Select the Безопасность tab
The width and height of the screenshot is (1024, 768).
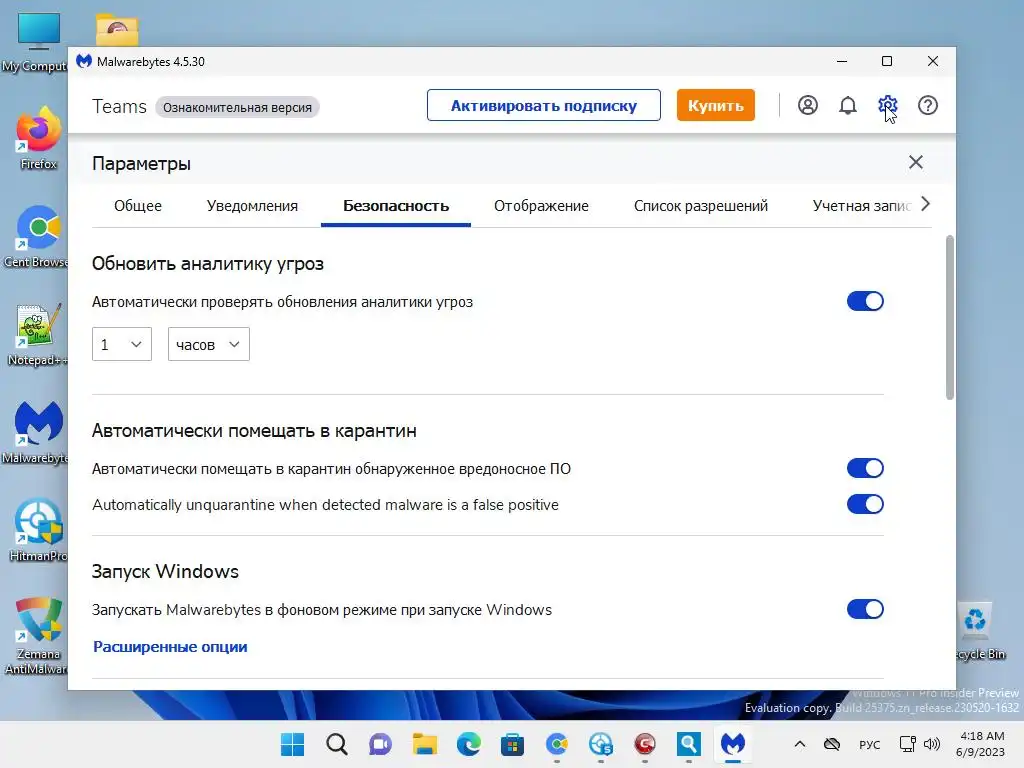396,206
